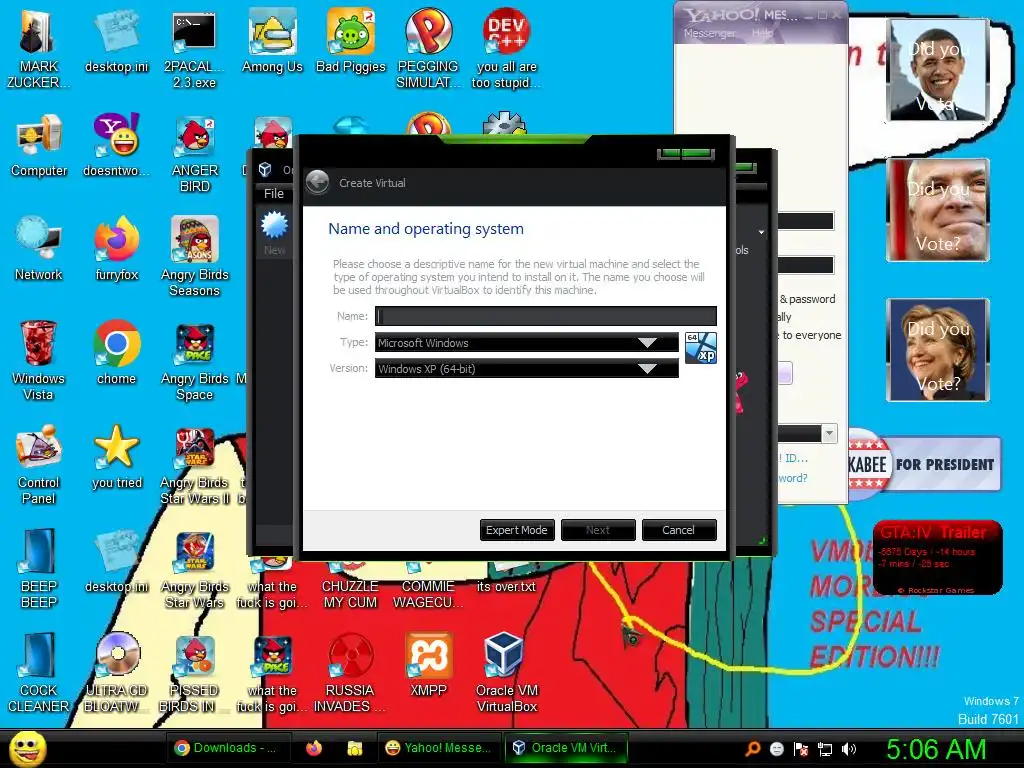Open the COCK CLEANER desktop icon
The image size is (1024, 768).
tap(39, 672)
